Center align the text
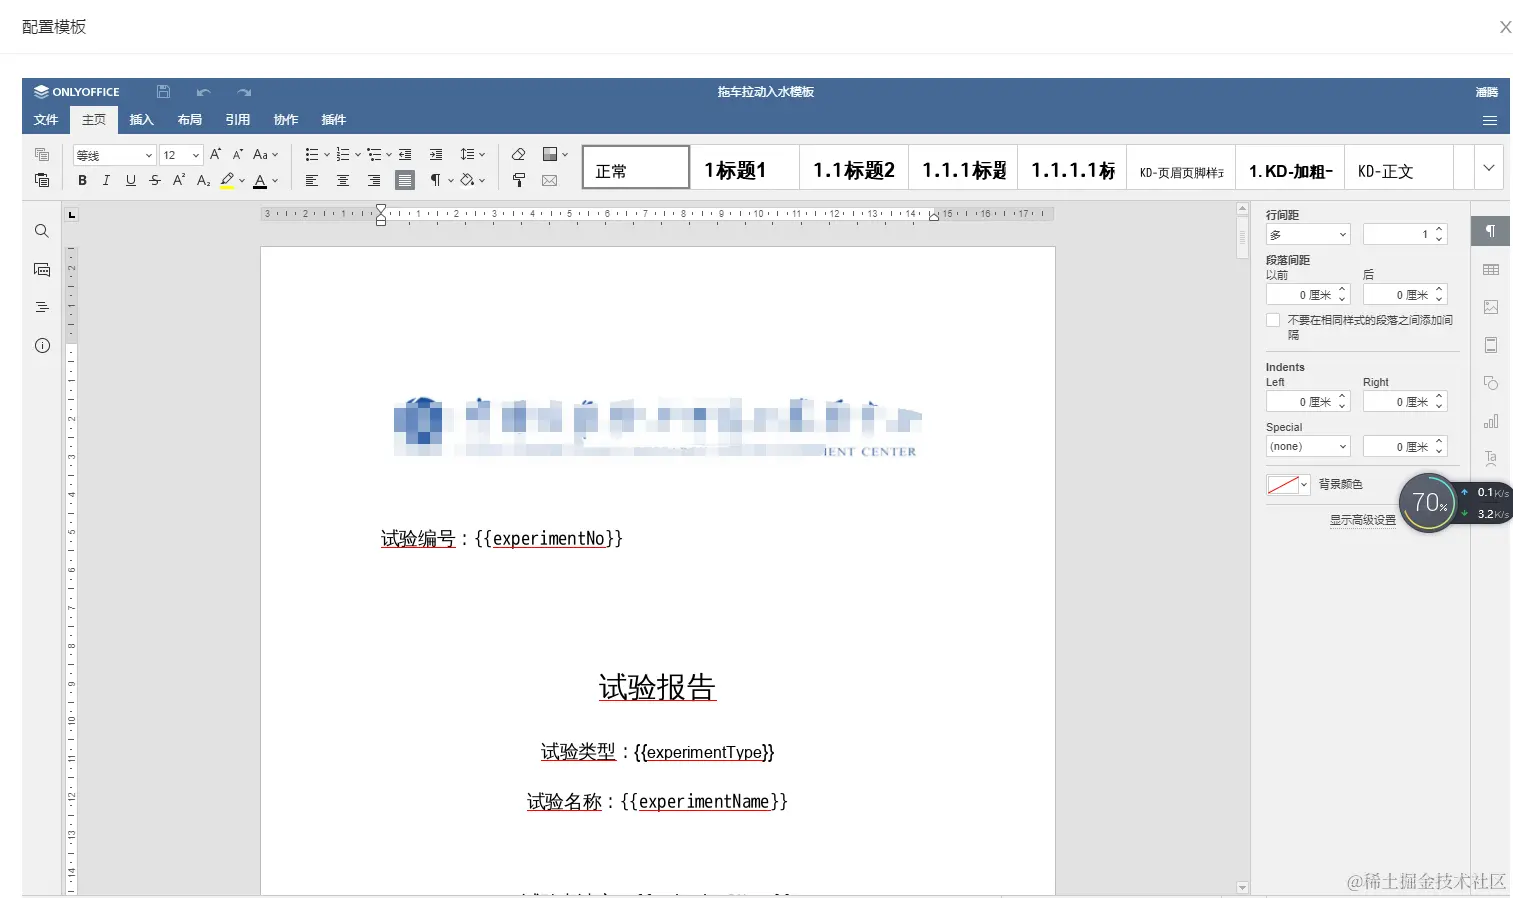This screenshot has height=898, width=1513. click(343, 181)
